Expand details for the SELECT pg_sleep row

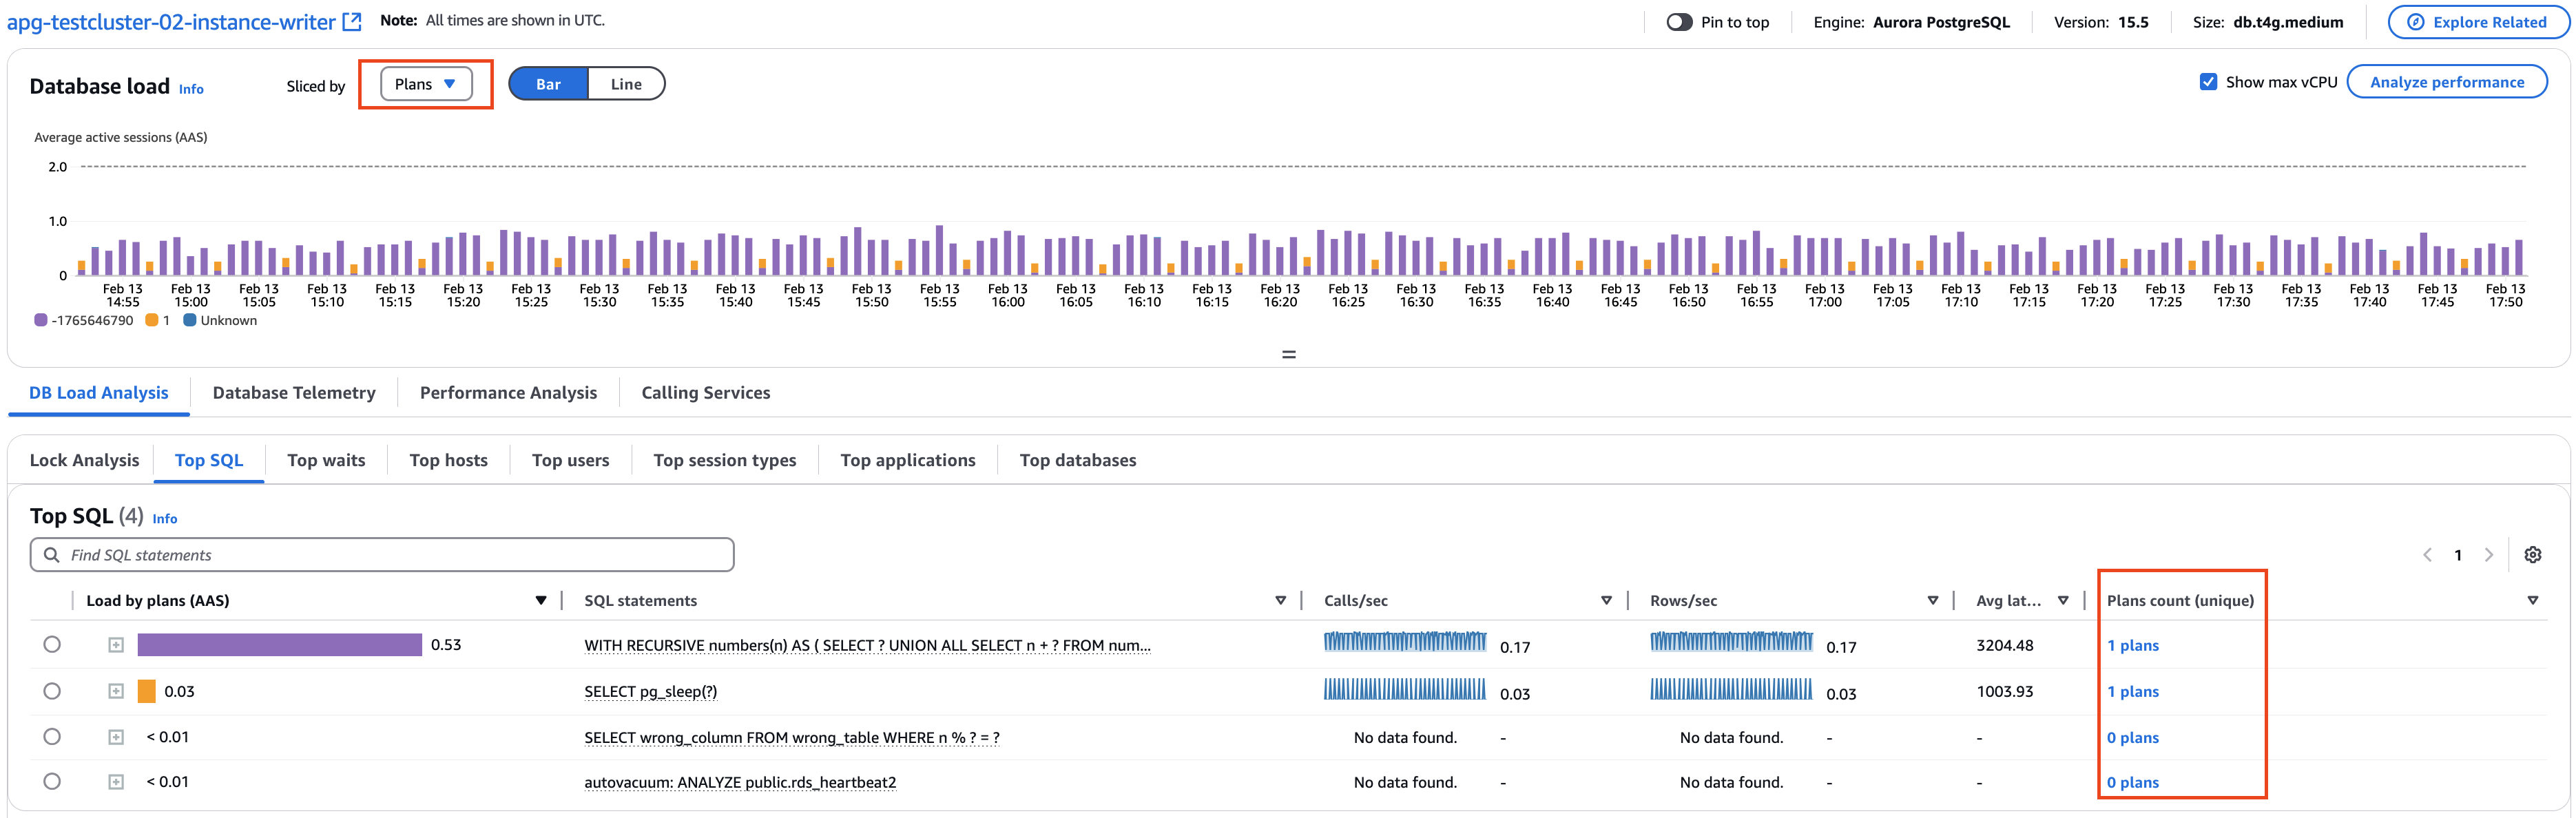(115, 691)
